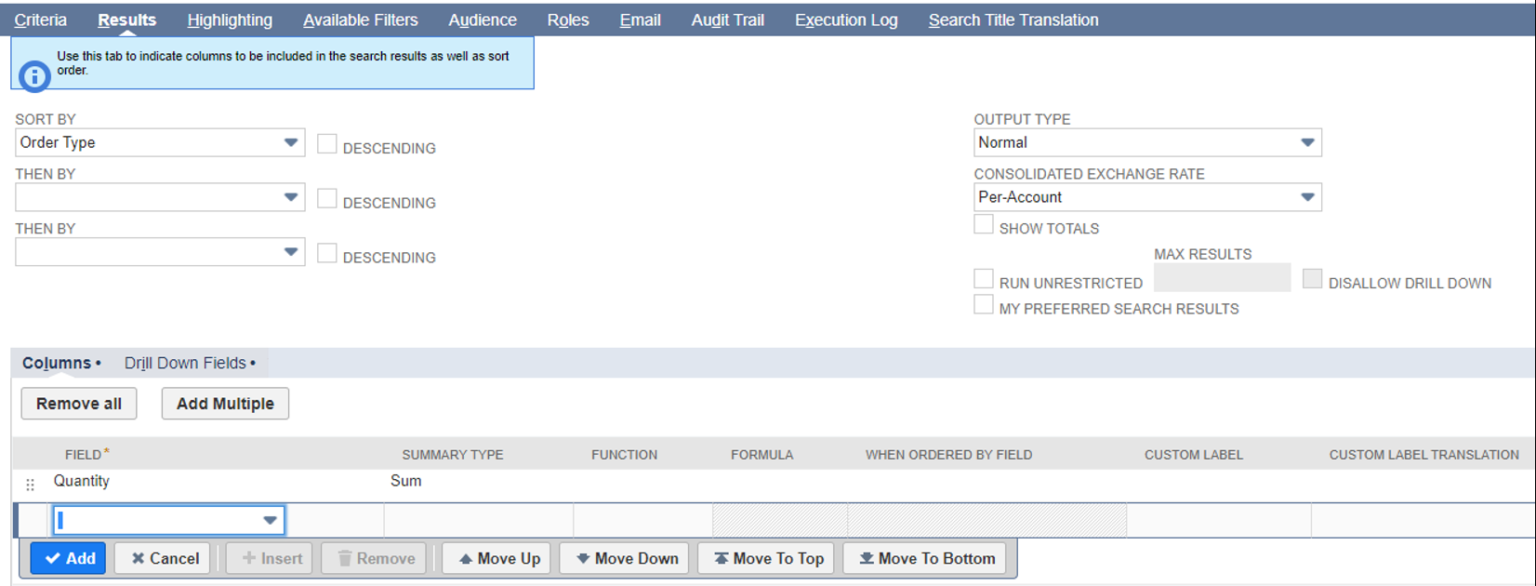This screenshot has width=1536, height=586.
Task: Open the Audit Trail tab
Action: pos(728,20)
